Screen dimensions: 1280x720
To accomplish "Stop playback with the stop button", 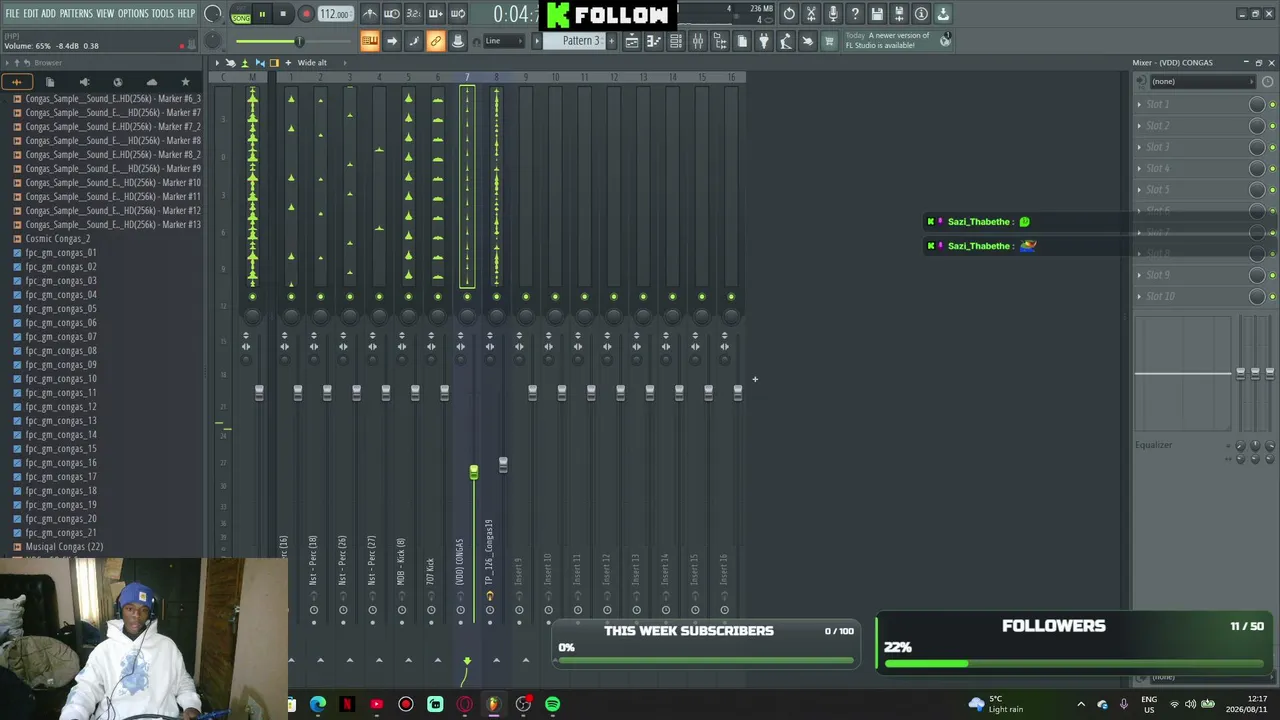I will click(x=284, y=15).
